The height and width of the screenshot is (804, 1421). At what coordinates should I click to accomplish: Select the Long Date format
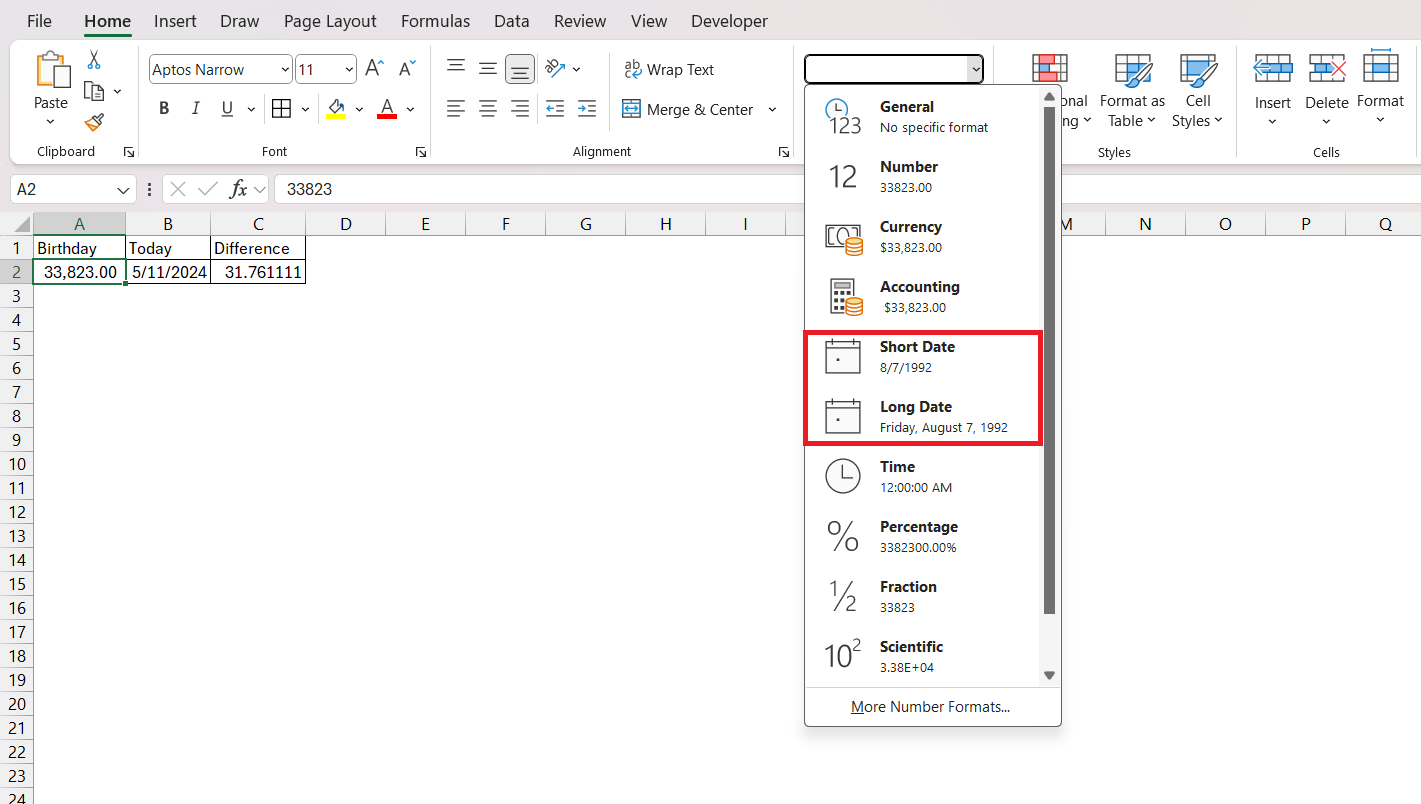click(922, 417)
